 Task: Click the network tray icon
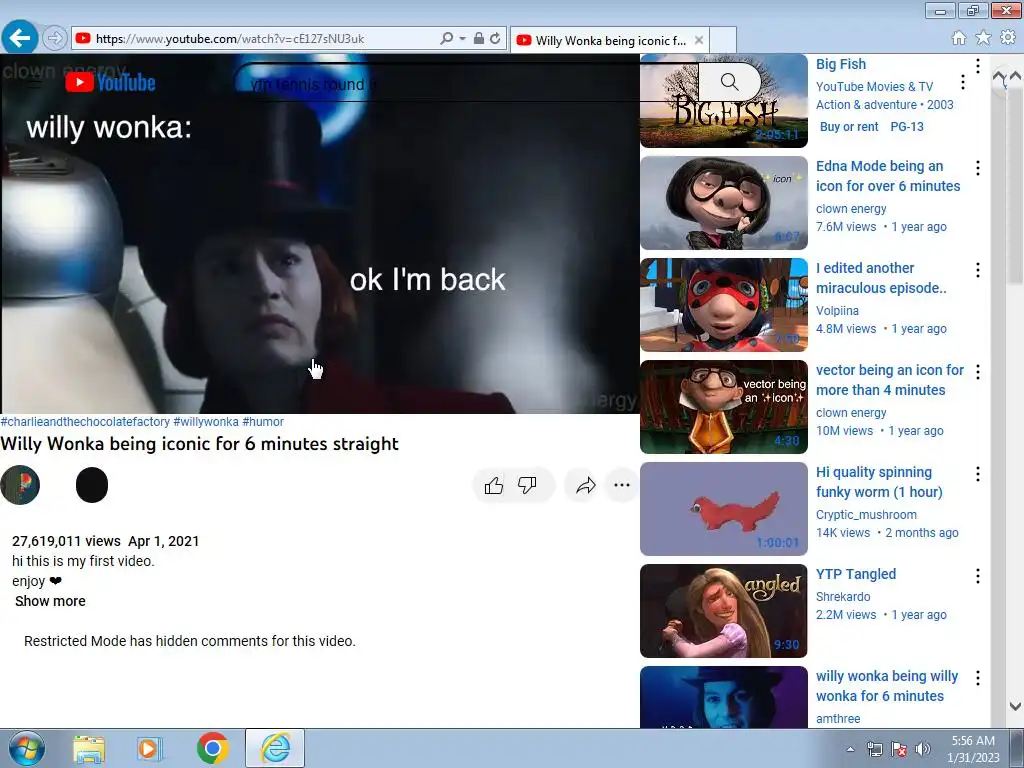pos(874,749)
